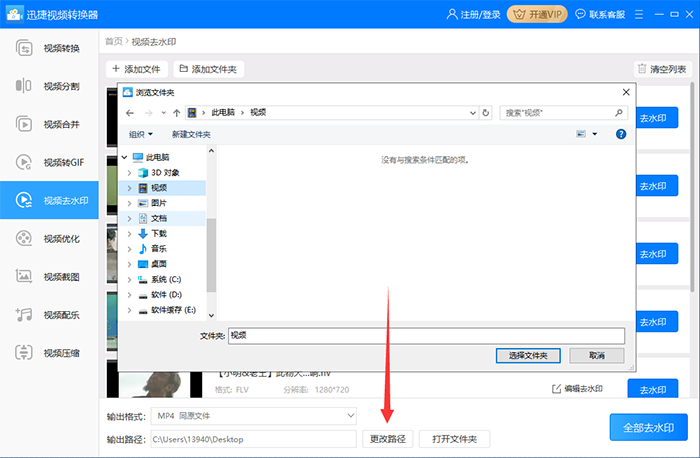Screen dimensions: 700x458
Task: Open 视频转GIF in the left sidebar
Action: tap(49, 162)
